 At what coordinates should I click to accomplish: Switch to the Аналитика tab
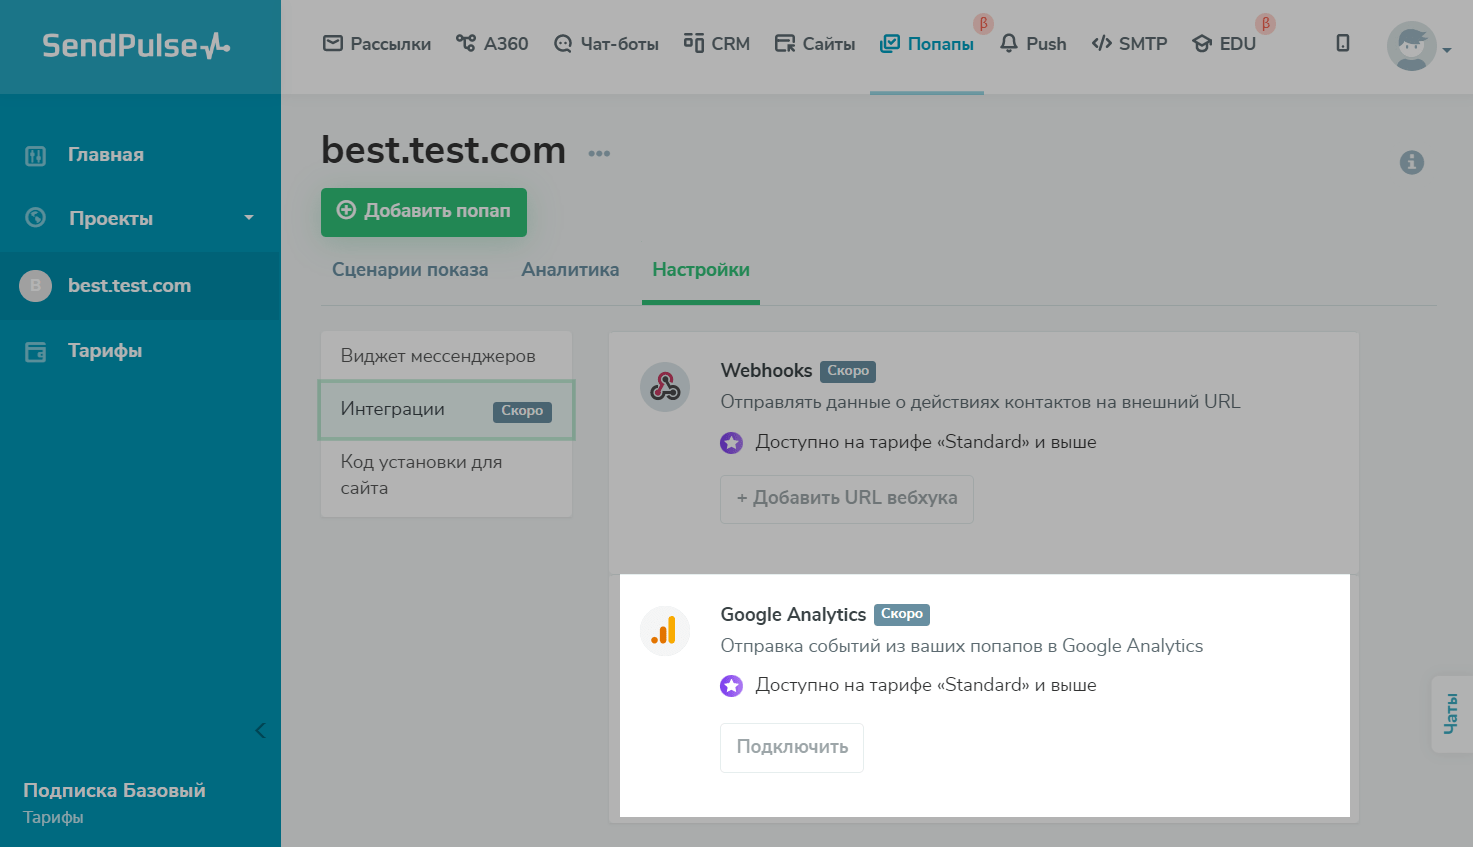pos(570,270)
